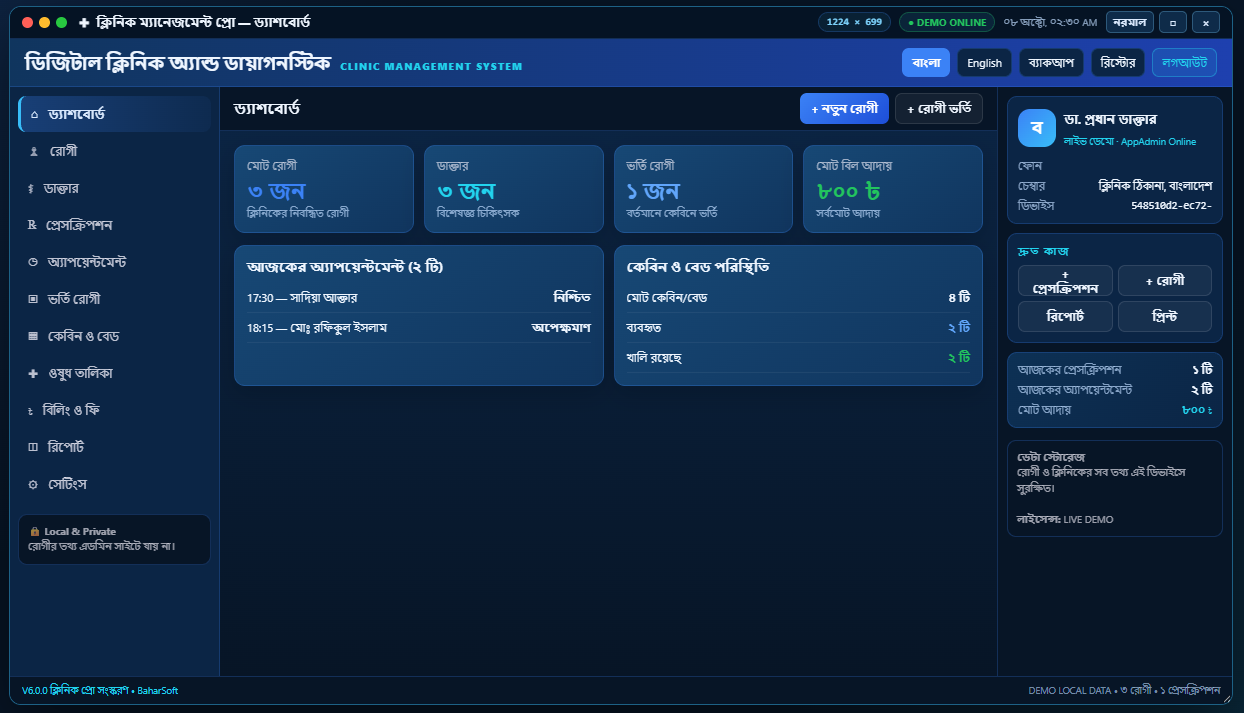Viewport: 1244px width, 713px height.
Task: Click the icon beside ভর্তি রোগী sidebar item
Action: (x=34, y=300)
